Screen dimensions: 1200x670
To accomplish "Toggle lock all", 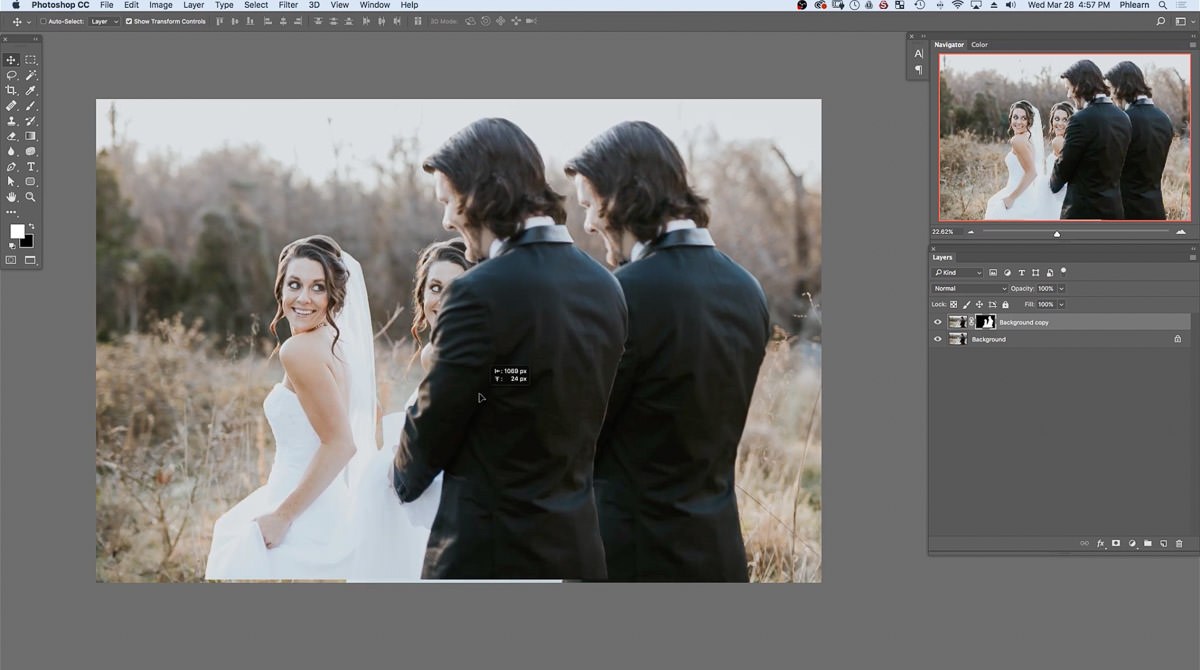I will point(1005,304).
